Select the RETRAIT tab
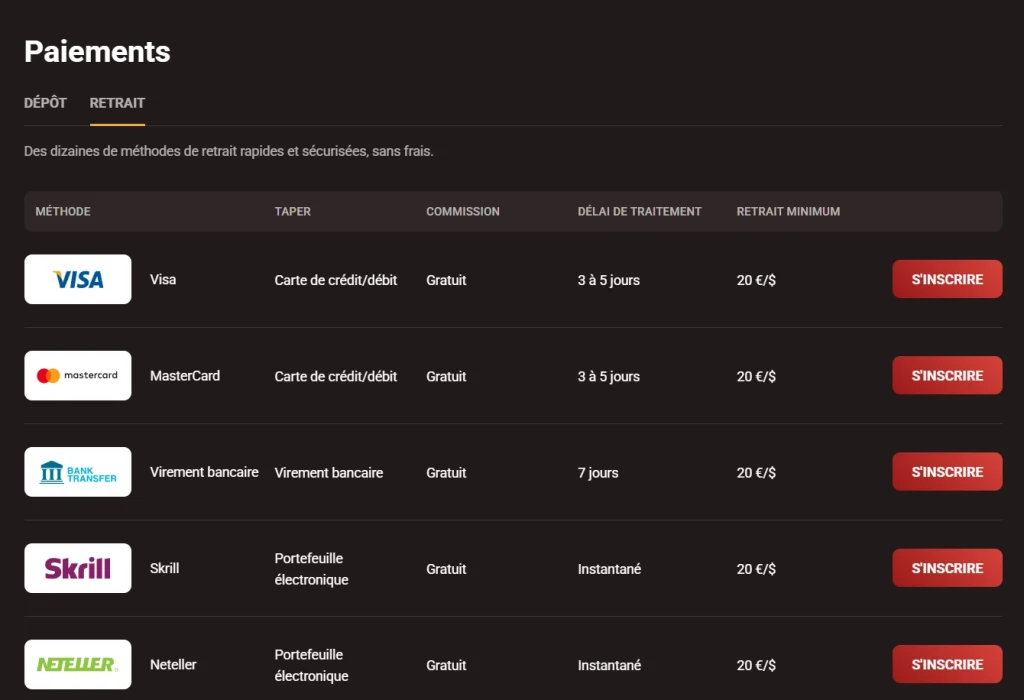 point(117,103)
